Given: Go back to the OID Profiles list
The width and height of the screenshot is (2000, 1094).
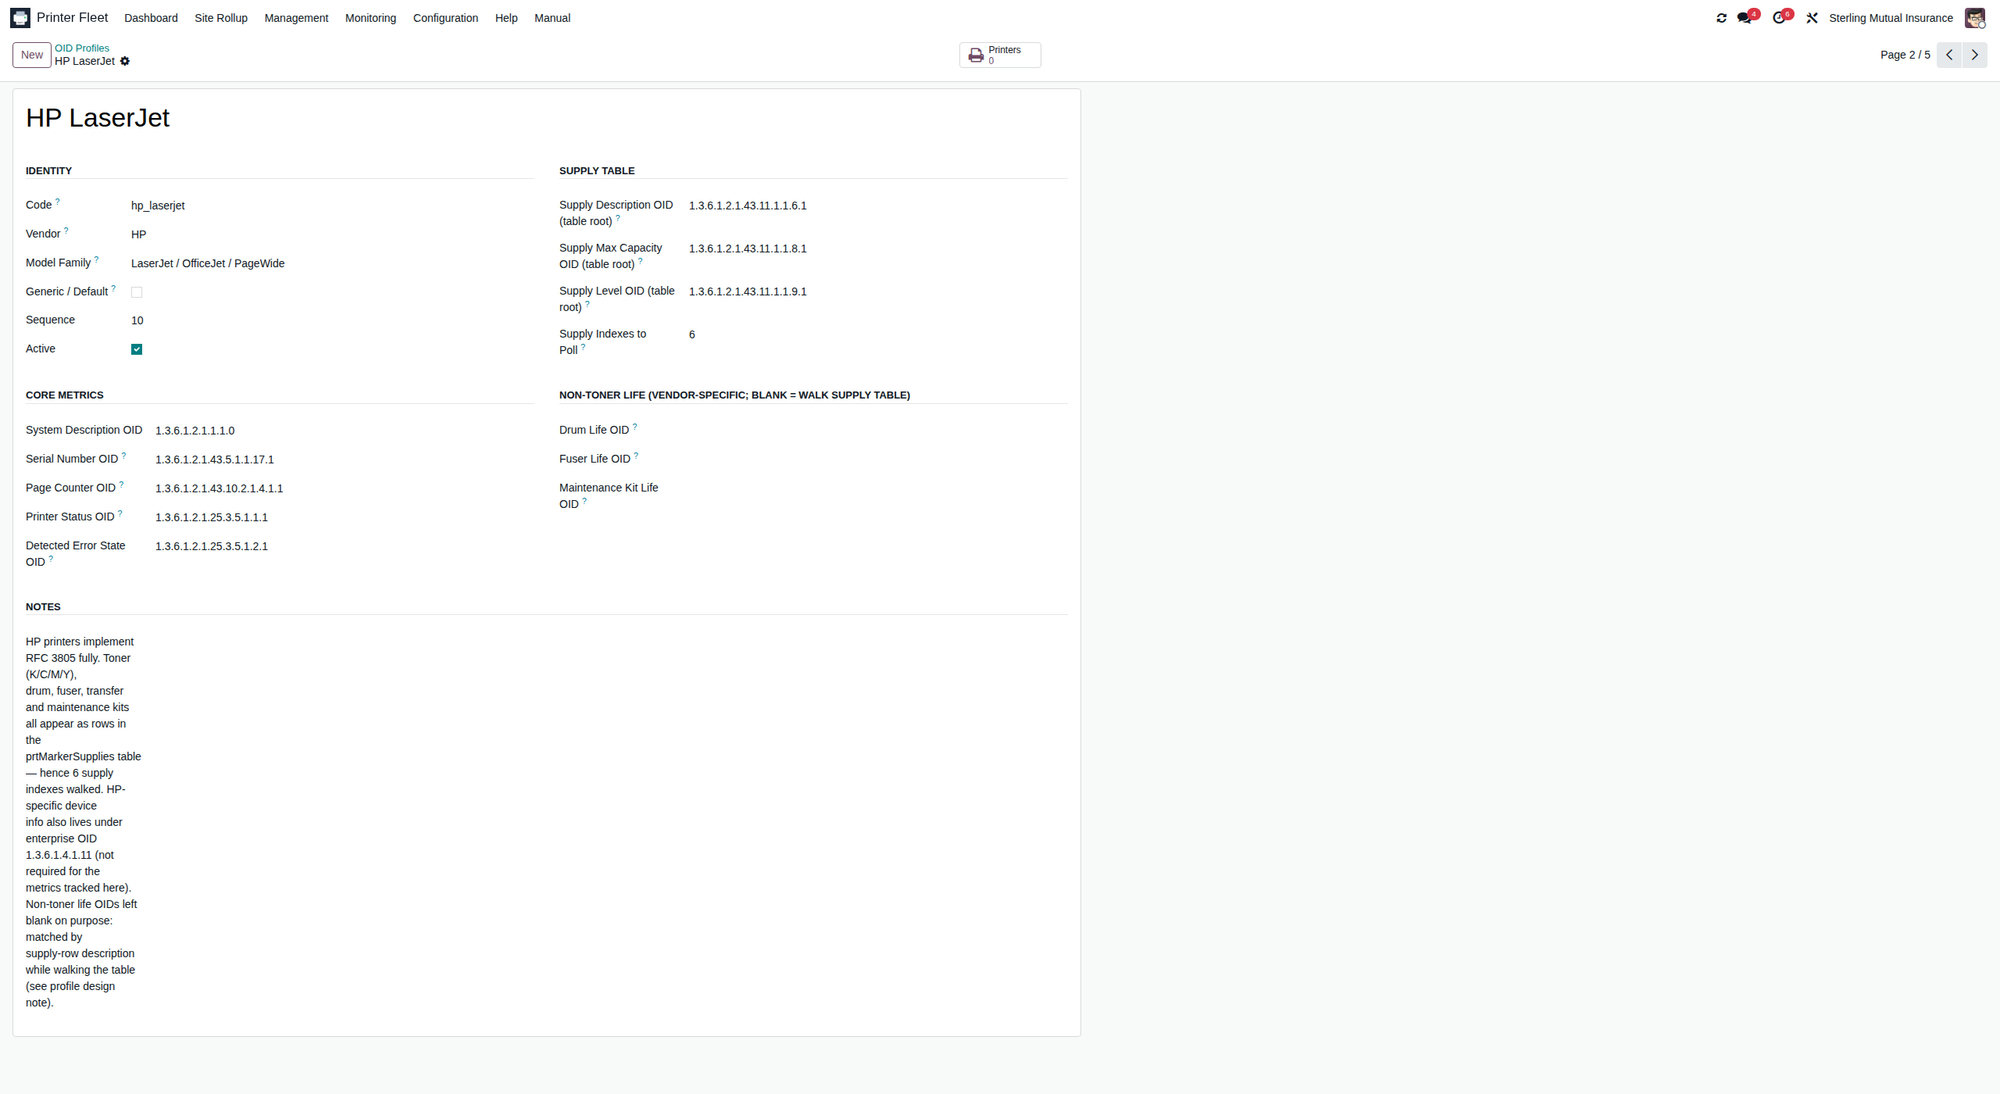Looking at the screenshot, I should 82,48.
